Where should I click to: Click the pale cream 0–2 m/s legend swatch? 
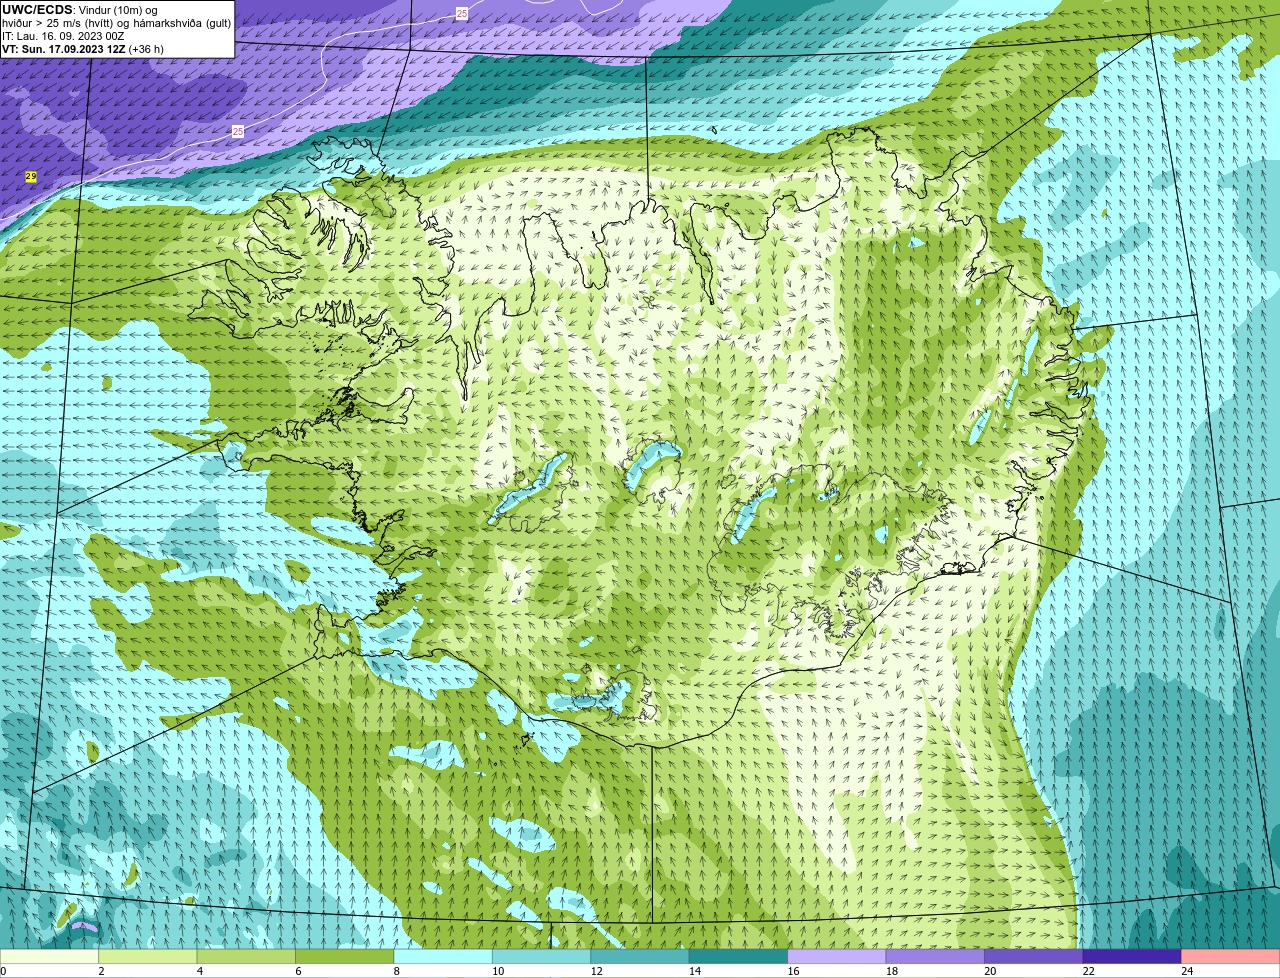pyautogui.click(x=49, y=957)
